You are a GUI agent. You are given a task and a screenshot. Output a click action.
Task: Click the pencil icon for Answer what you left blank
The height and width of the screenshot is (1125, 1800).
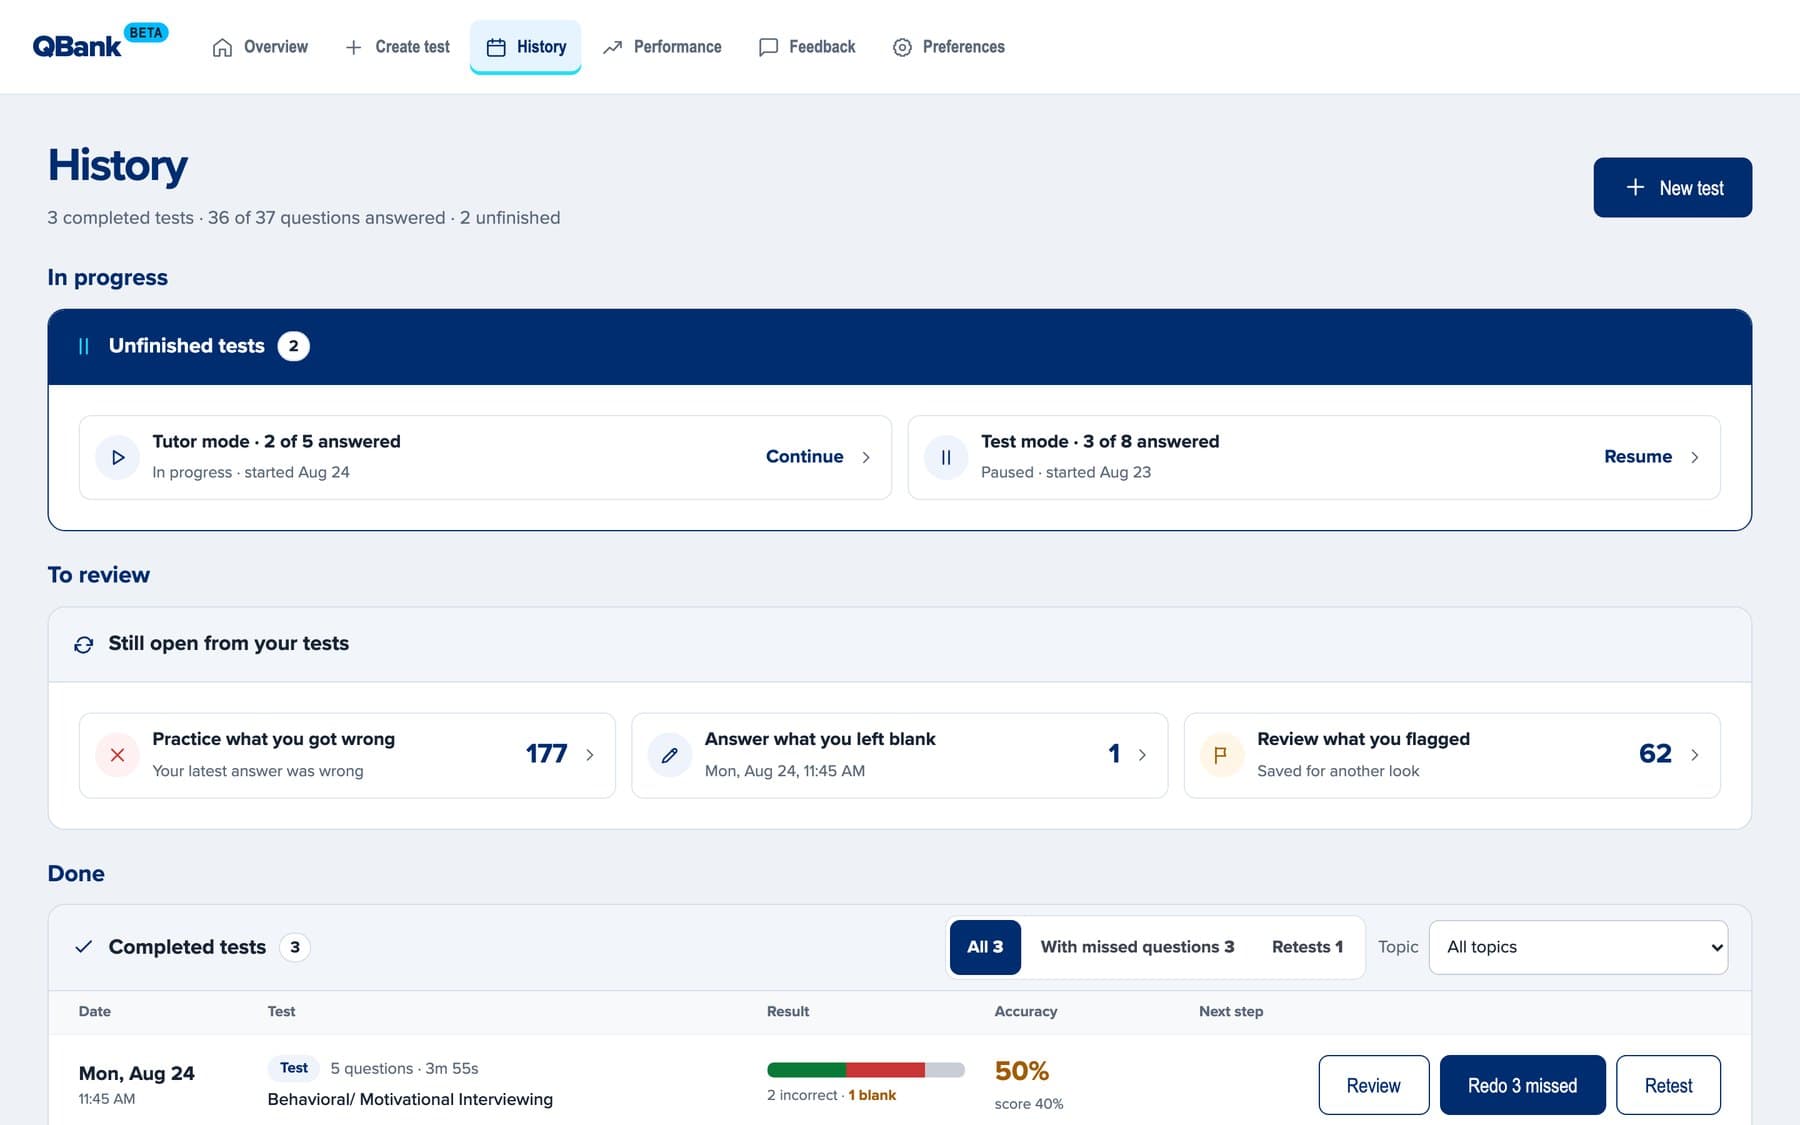pos(670,755)
